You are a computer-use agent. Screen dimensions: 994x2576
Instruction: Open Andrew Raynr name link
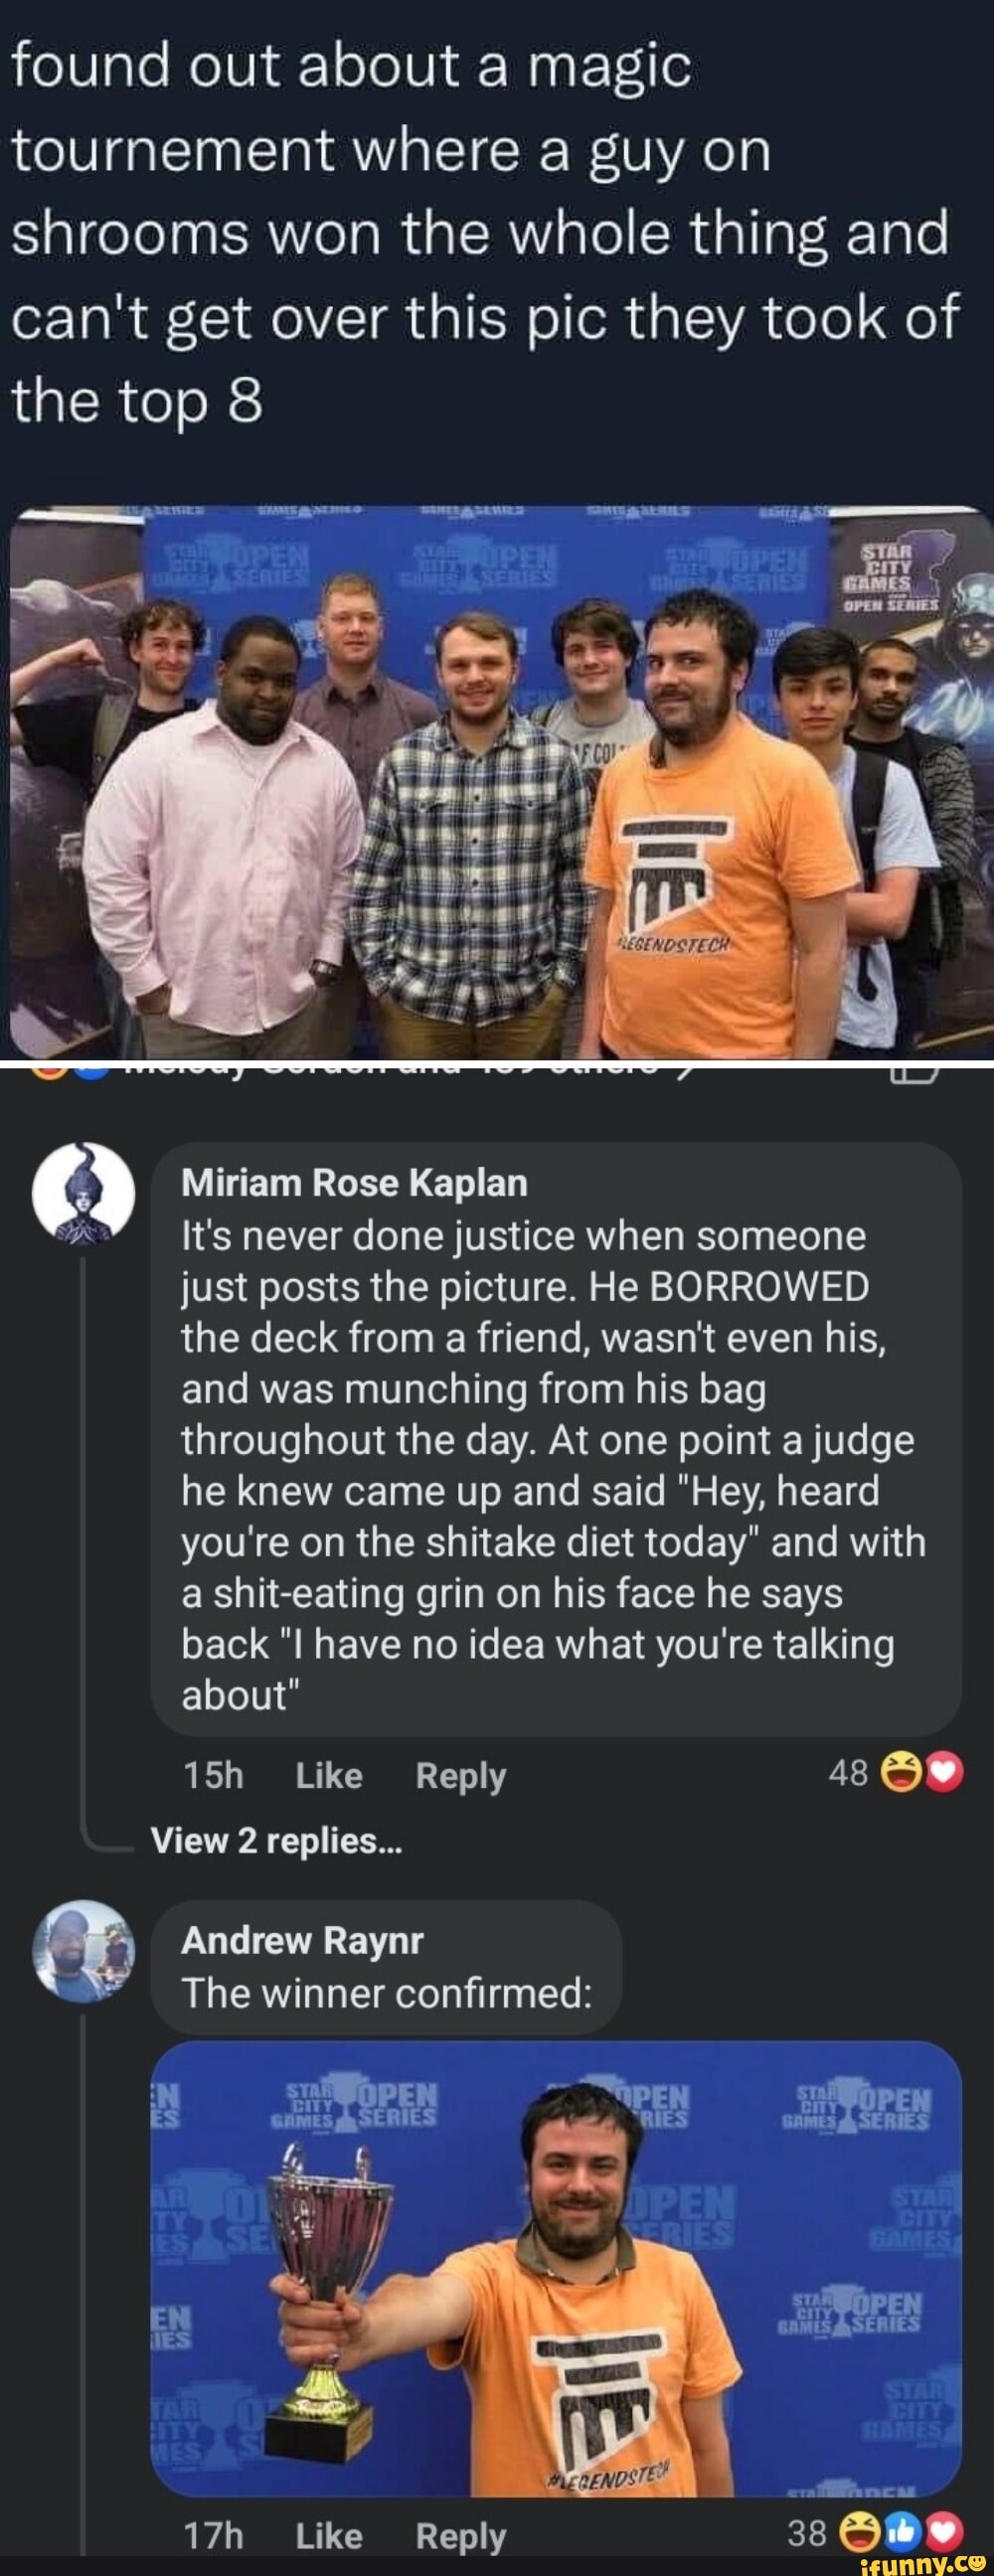pos(302,1940)
